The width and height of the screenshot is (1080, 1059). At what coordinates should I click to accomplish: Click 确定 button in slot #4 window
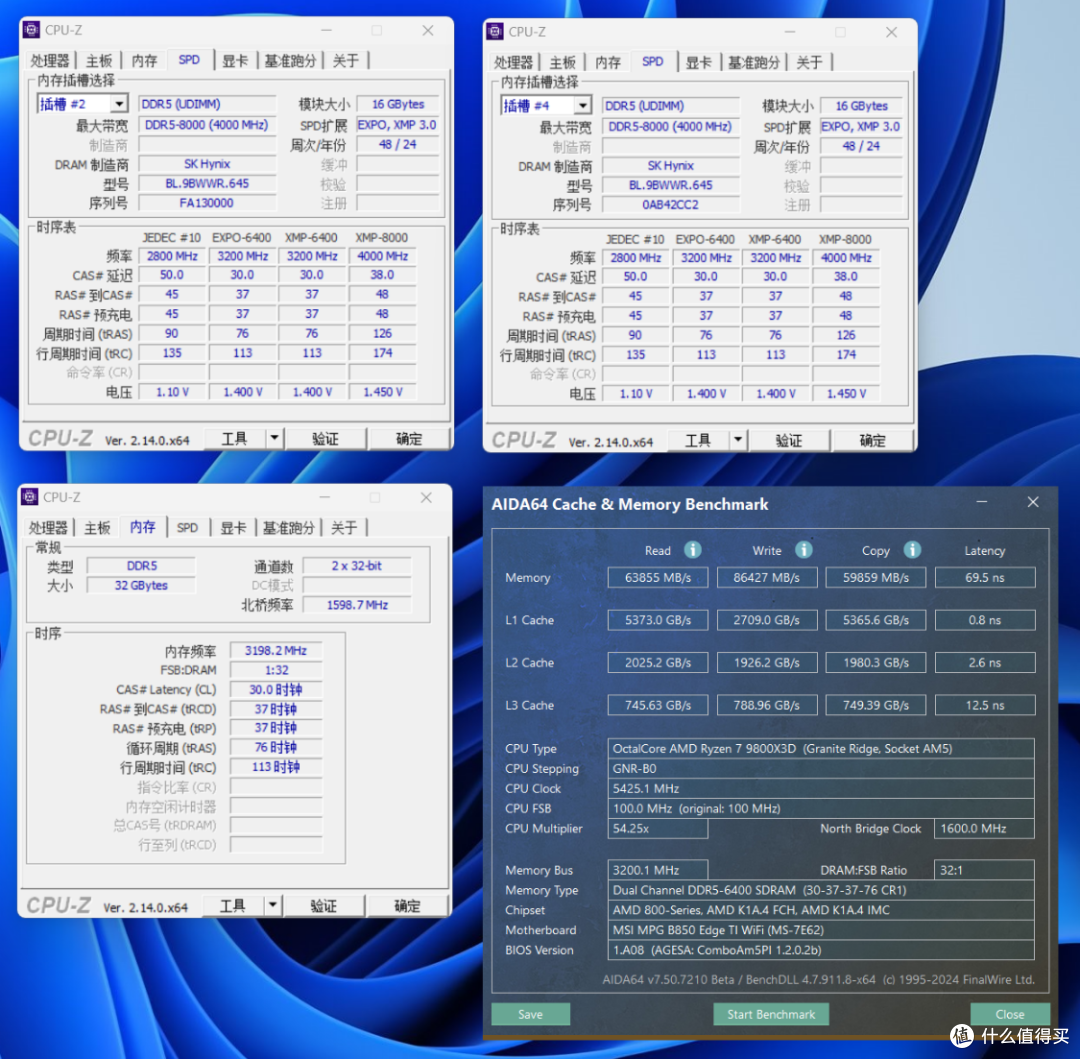click(x=872, y=440)
